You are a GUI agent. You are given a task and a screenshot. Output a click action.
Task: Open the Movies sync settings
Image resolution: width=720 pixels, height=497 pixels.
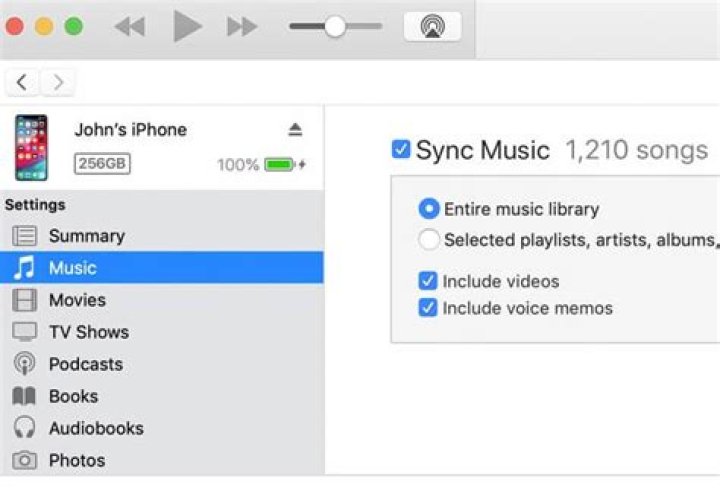162,300
